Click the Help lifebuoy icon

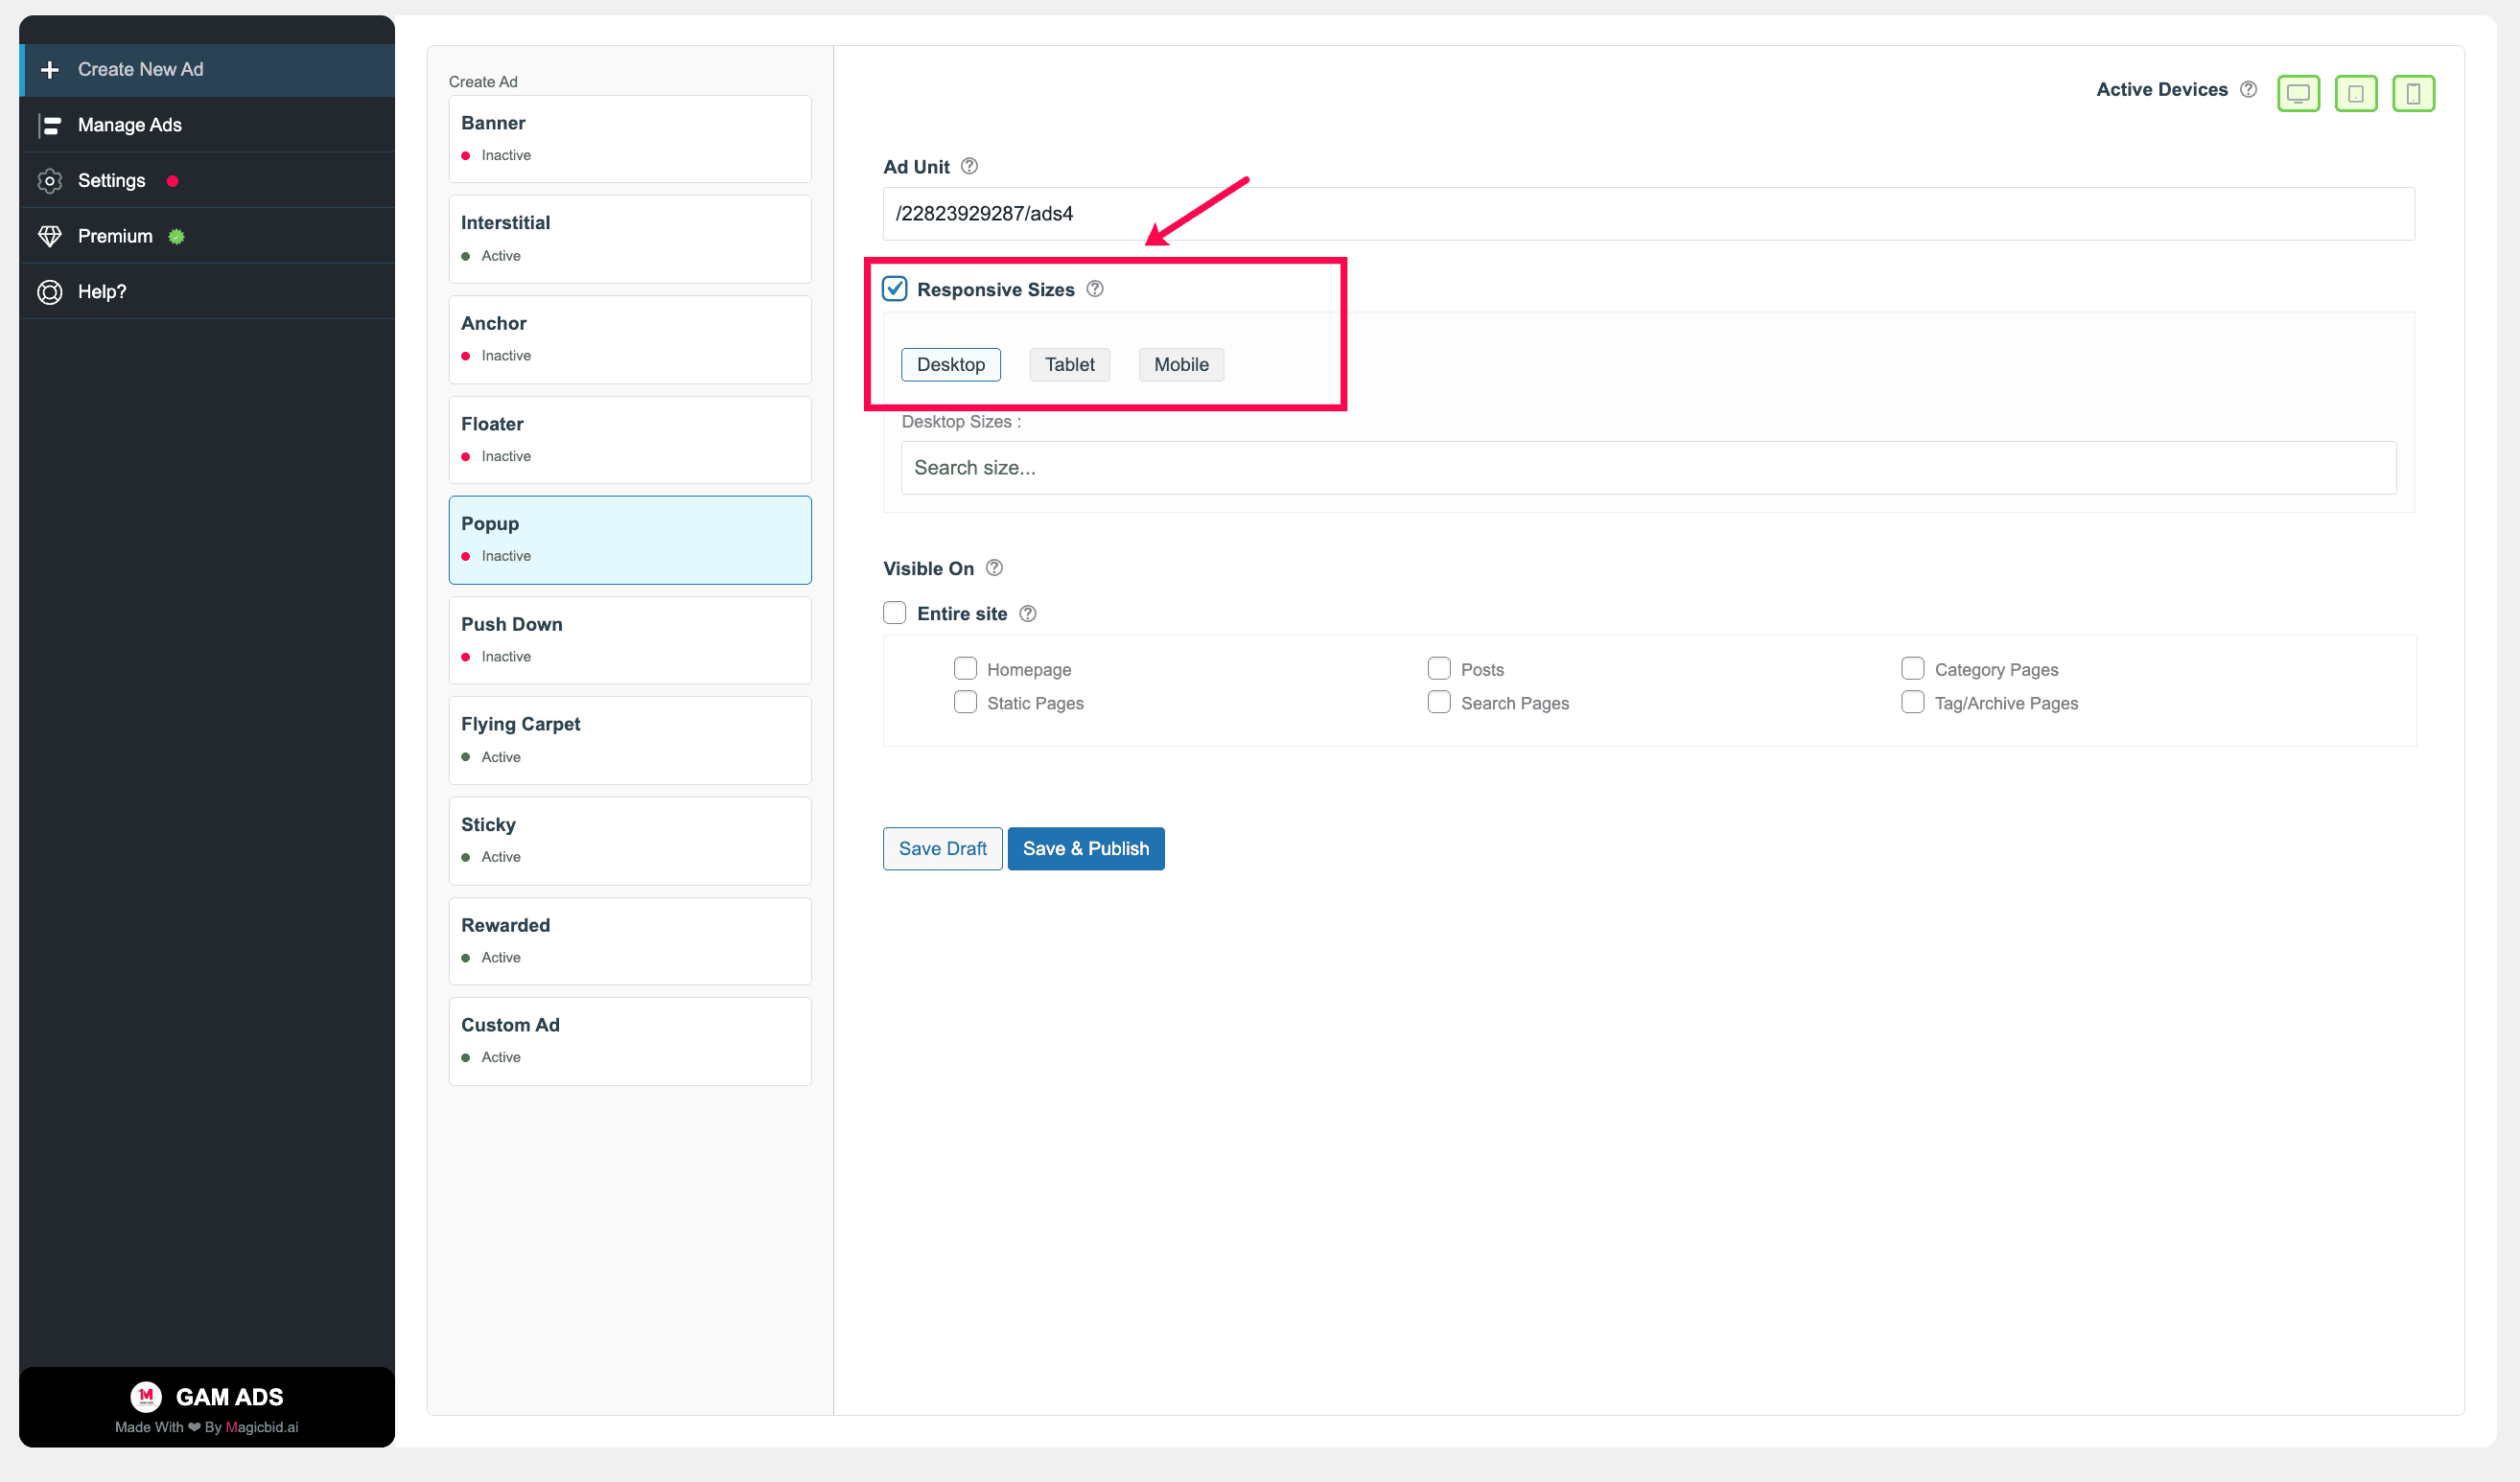tap(49, 292)
